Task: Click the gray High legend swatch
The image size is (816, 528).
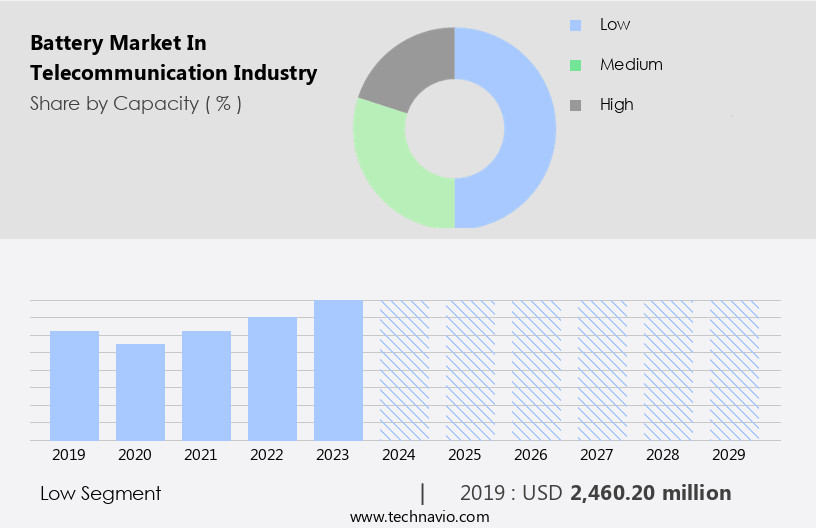Action: pyautogui.click(x=575, y=105)
